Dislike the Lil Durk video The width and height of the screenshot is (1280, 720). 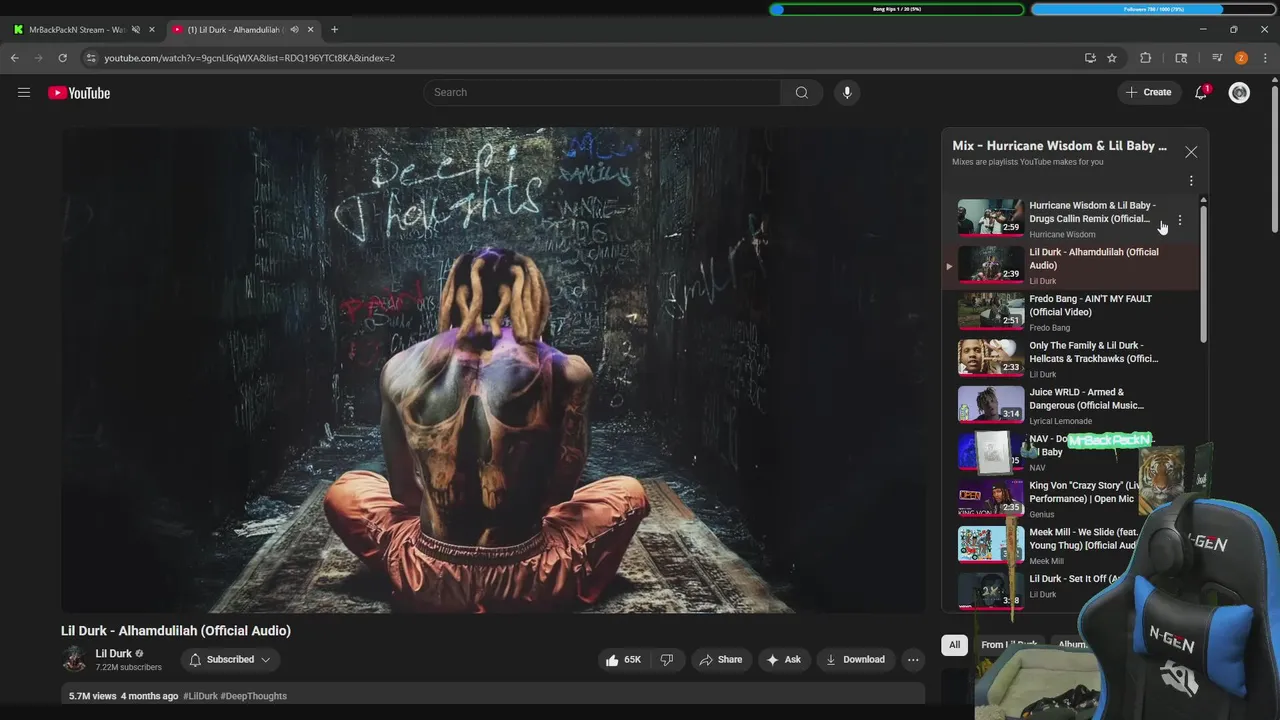click(666, 660)
